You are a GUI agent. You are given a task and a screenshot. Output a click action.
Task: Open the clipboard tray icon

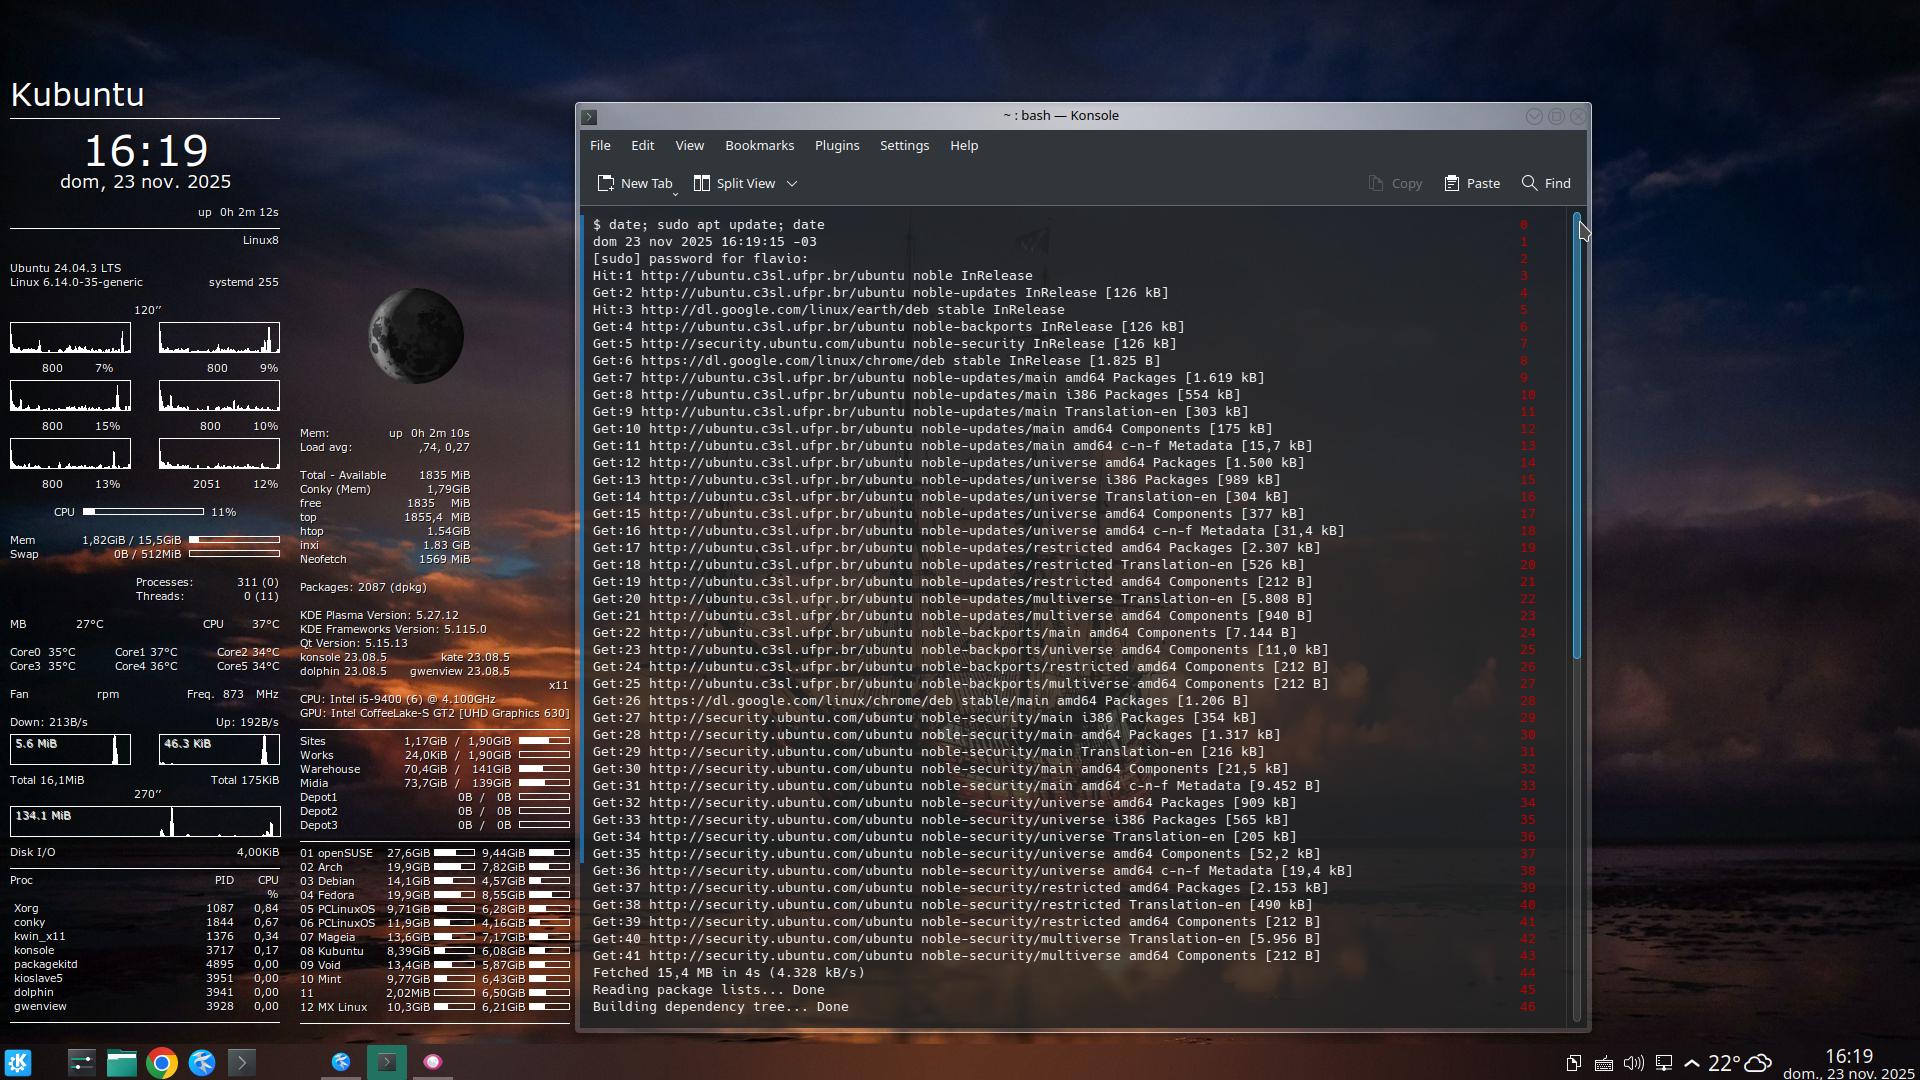pos(1573,1063)
